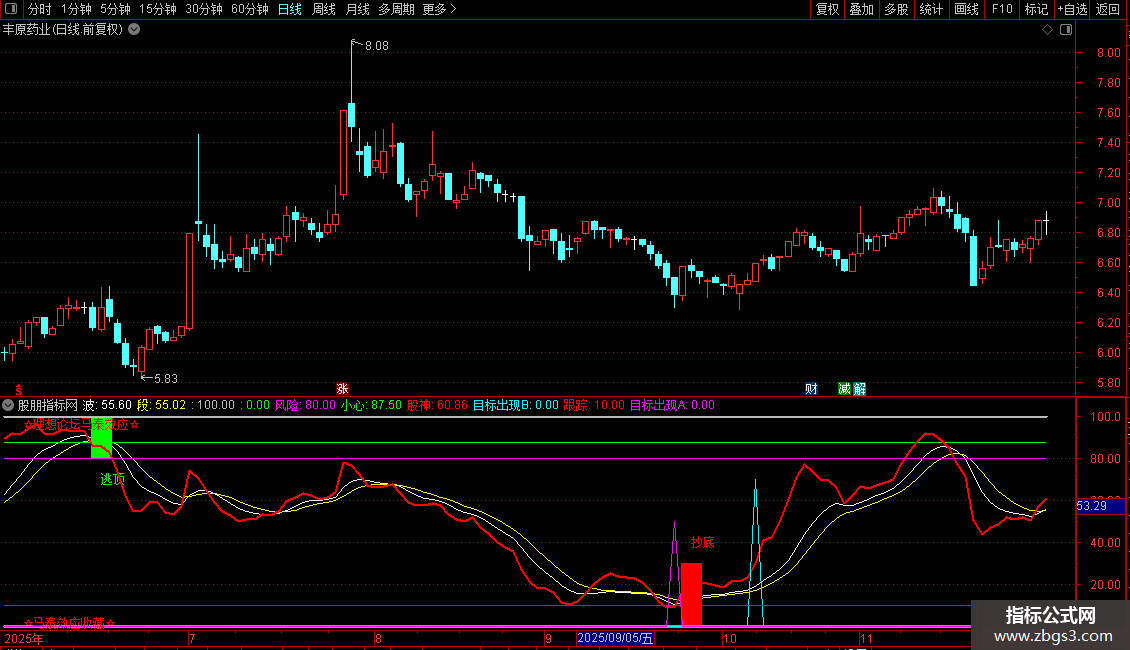
Task: Click the window split icon beside the diamond
Action: (1066, 30)
